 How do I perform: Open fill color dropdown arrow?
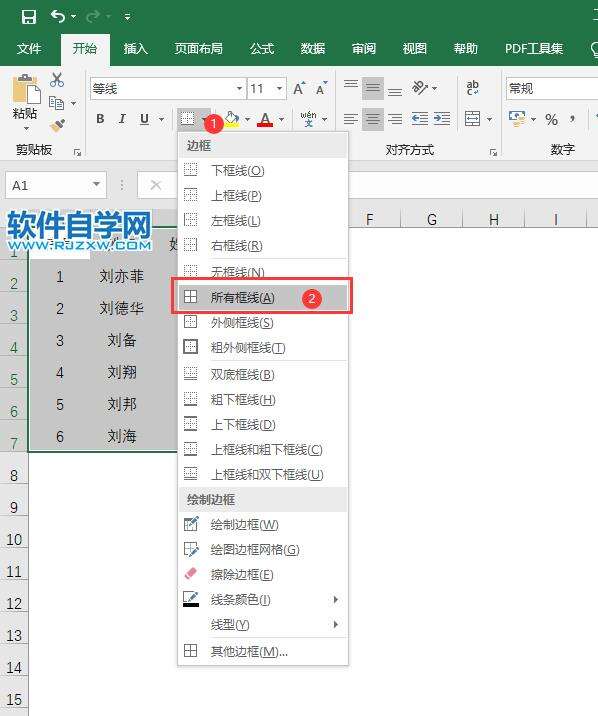247,120
